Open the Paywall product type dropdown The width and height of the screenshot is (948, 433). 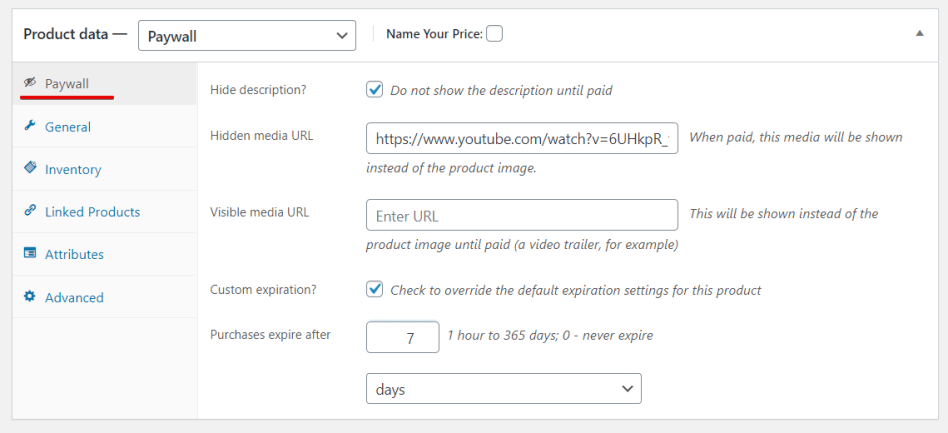pyautogui.click(x=246, y=35)
